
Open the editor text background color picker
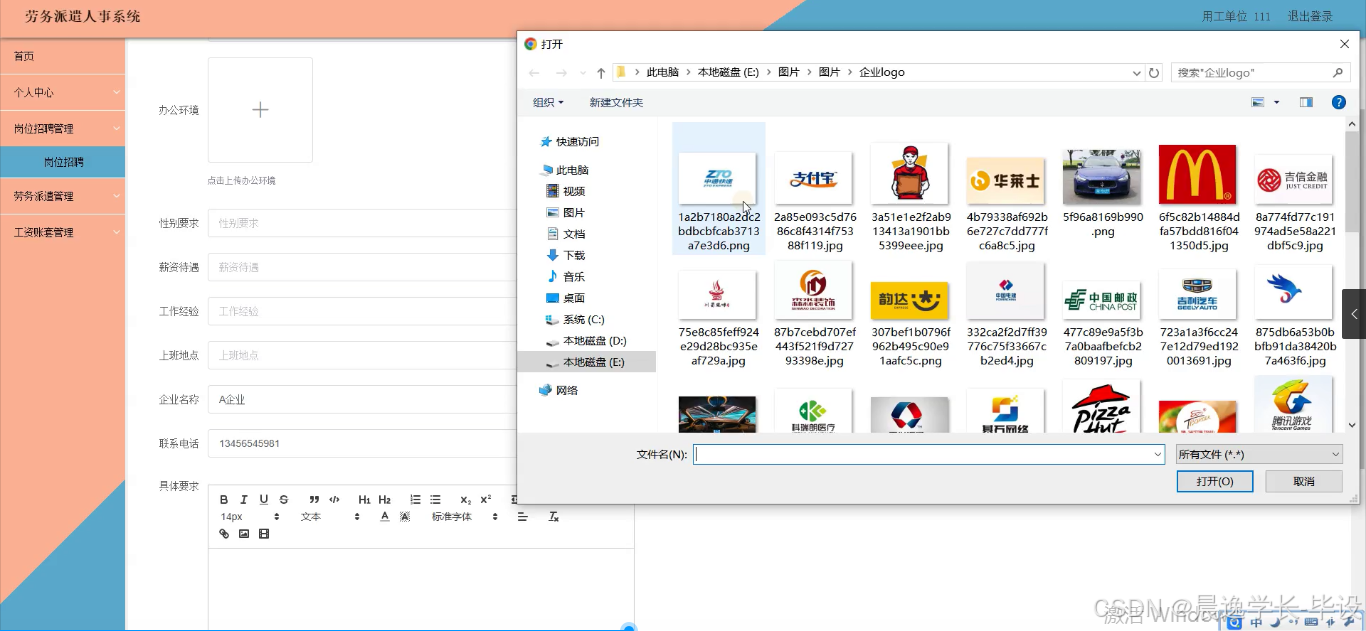point(405,517)
